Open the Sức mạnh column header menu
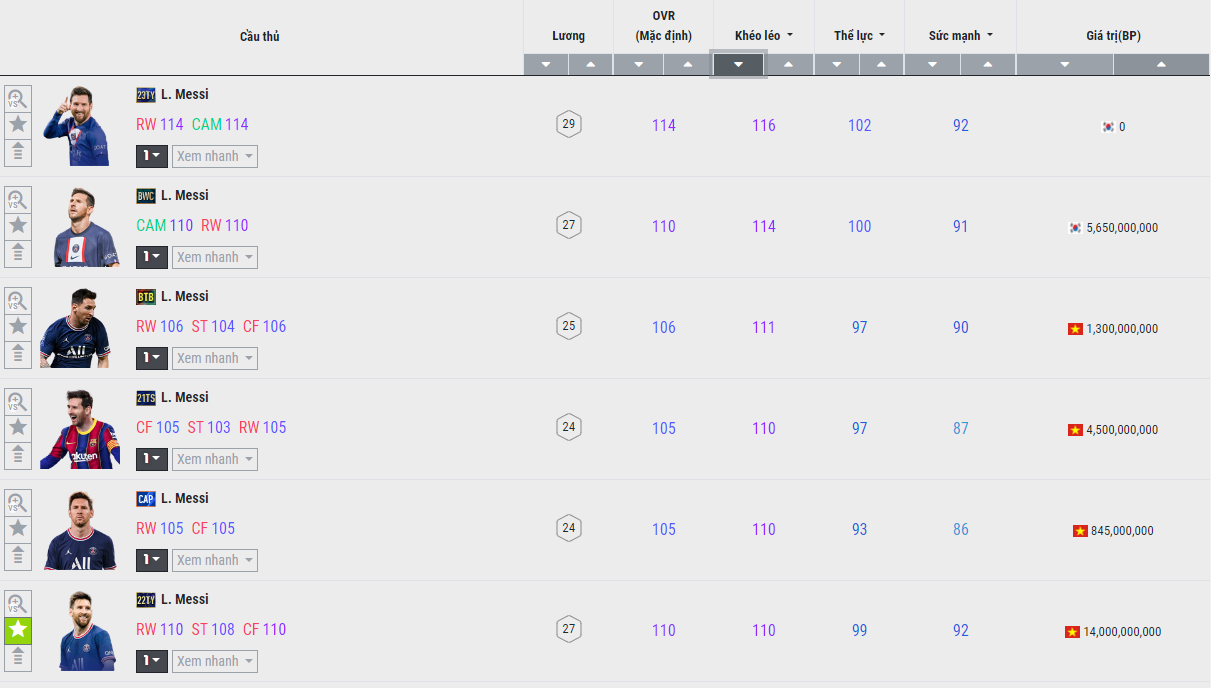Viewport: 1211px width, 688px height. [x=960, y=36]
